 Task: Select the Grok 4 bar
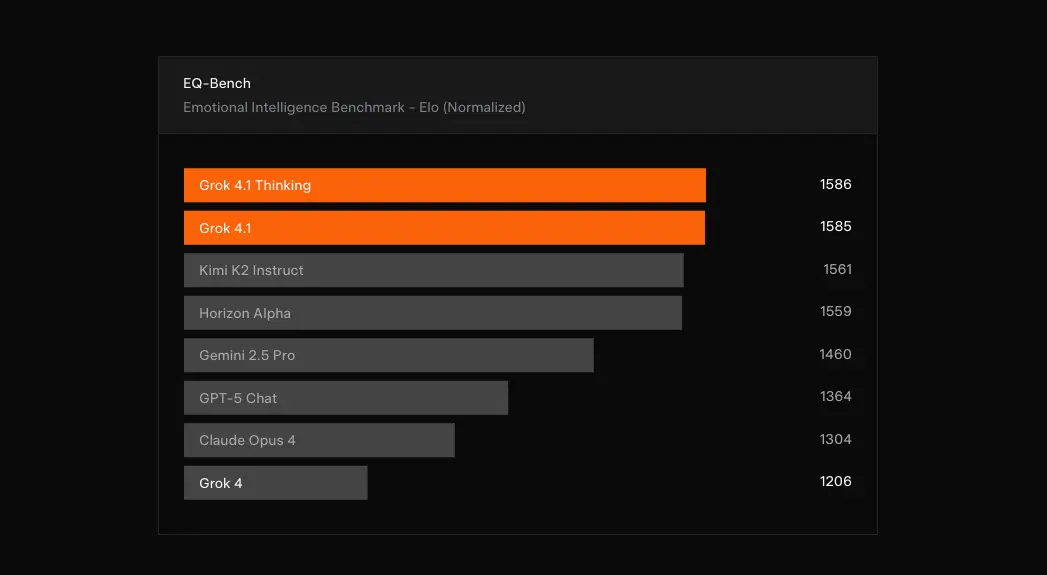click(x=276, y=483)
